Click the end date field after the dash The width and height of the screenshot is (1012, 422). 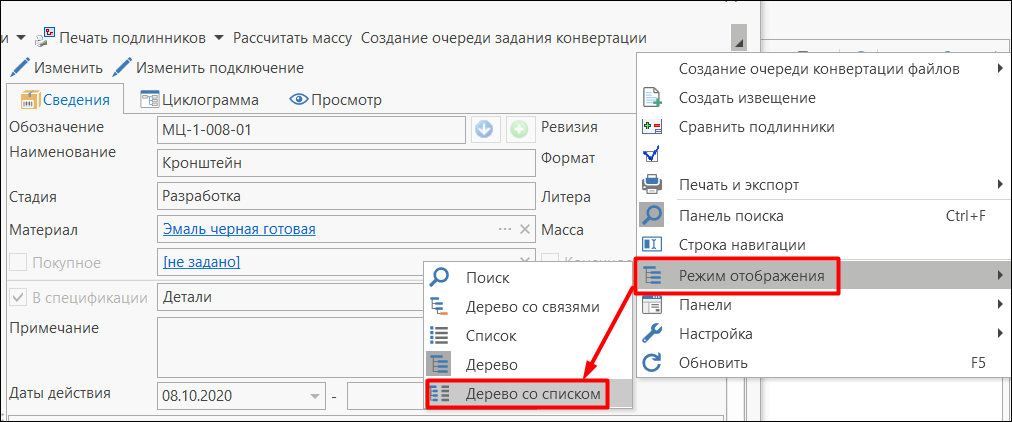tap(384, 396)
